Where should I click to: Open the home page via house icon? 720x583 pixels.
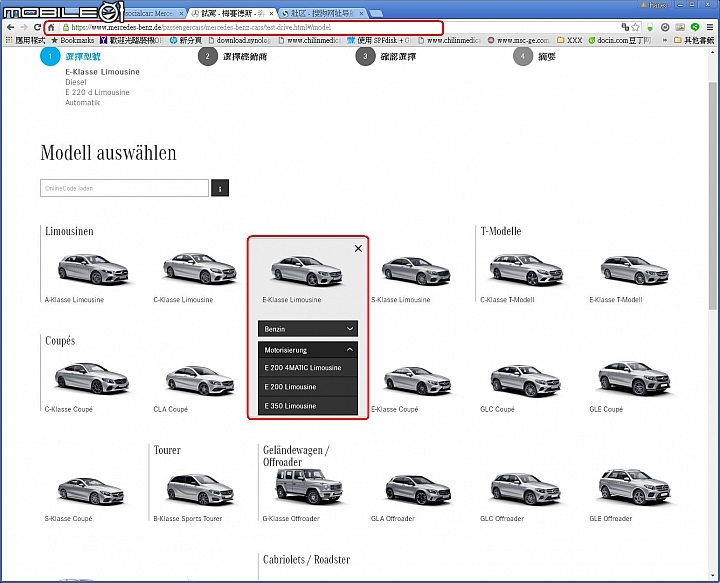click(x=51, y=28)
